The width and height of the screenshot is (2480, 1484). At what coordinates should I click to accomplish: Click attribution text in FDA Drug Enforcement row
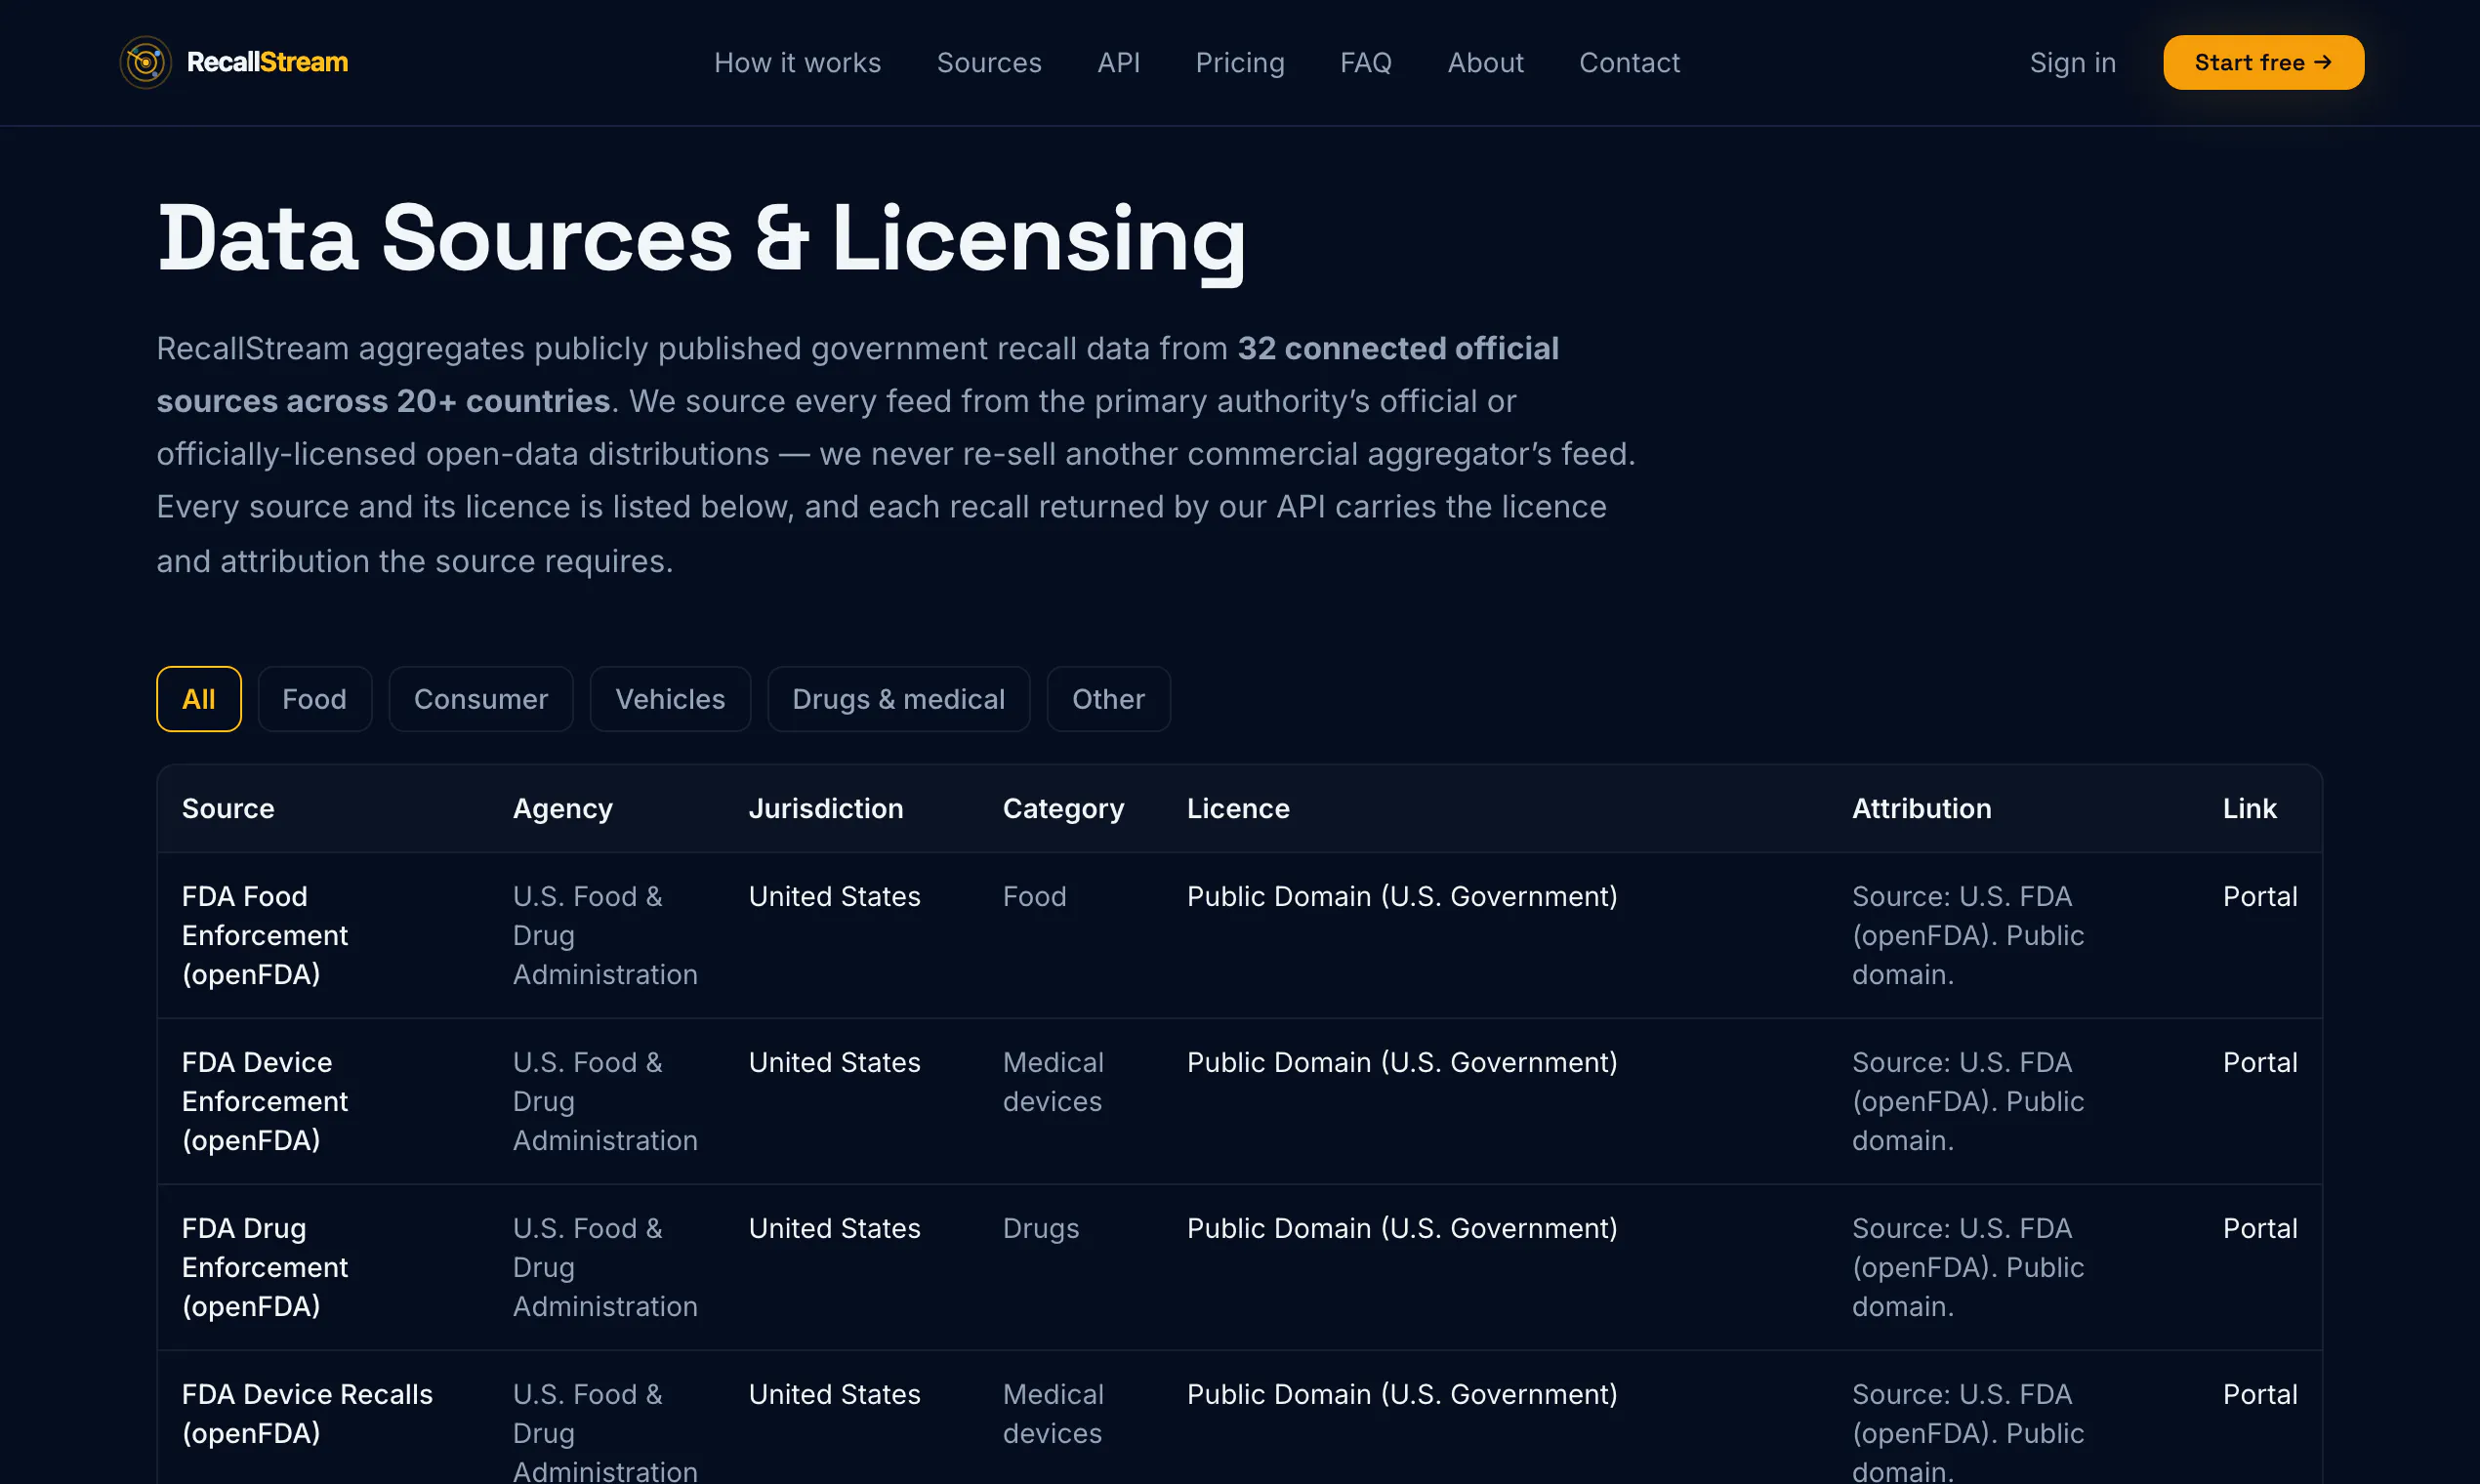pos(1968,1267)
